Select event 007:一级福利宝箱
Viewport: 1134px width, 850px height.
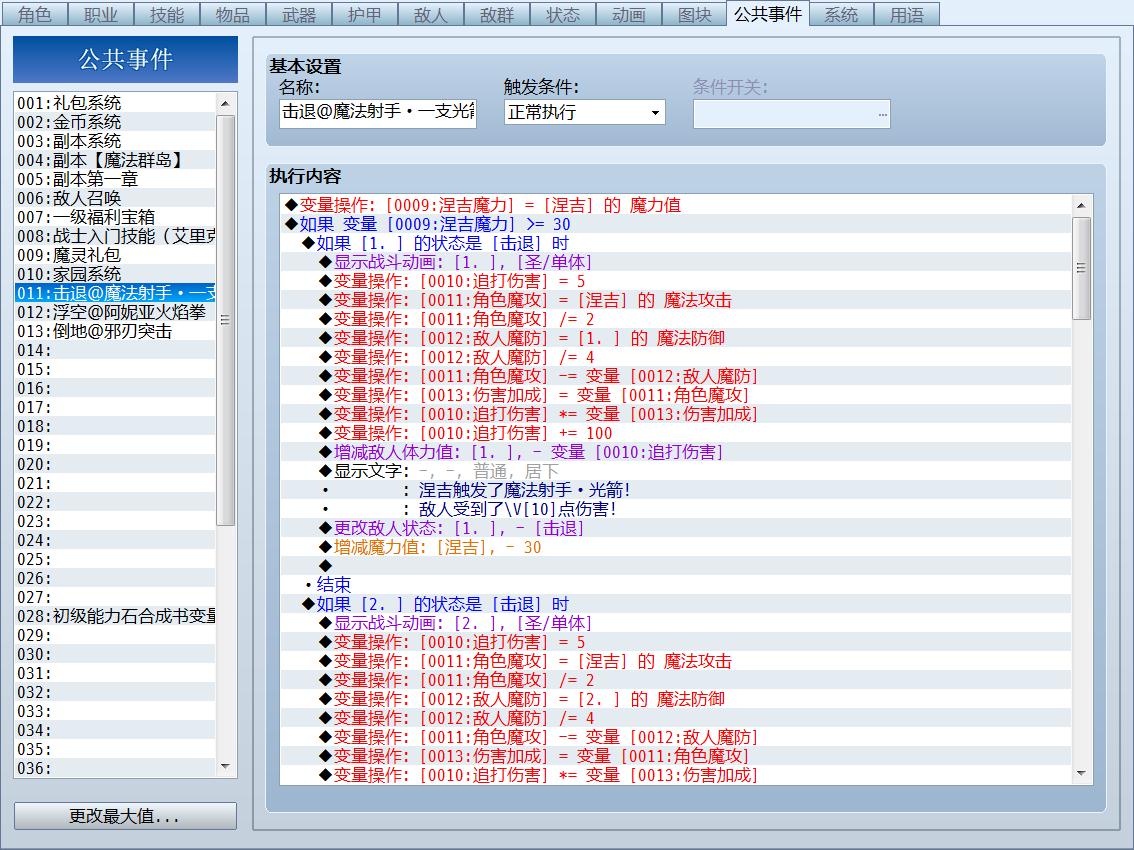(115, 217)
